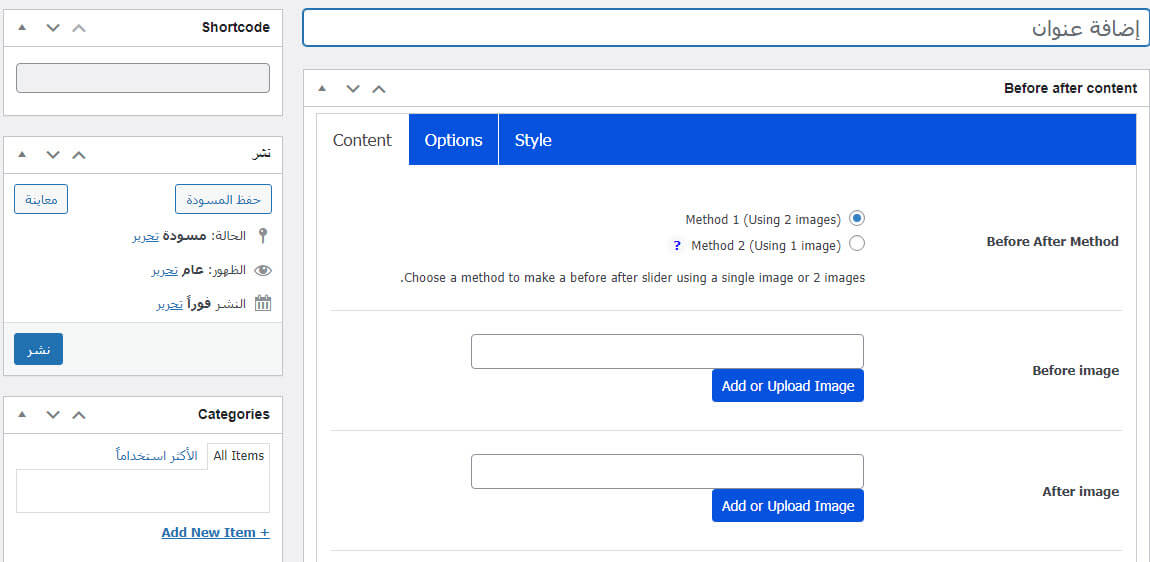Move Publish panel down with arrow icon
This screenshot has width=1150, height=562.
tap(53, 154)
